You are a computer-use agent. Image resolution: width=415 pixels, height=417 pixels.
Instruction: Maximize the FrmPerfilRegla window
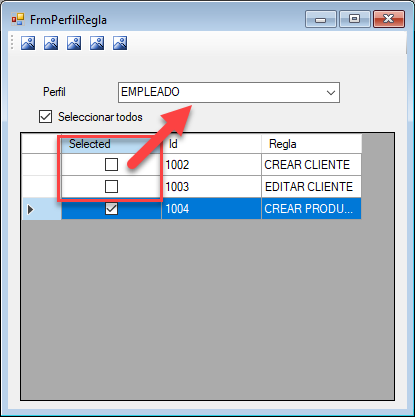[355, 19]
